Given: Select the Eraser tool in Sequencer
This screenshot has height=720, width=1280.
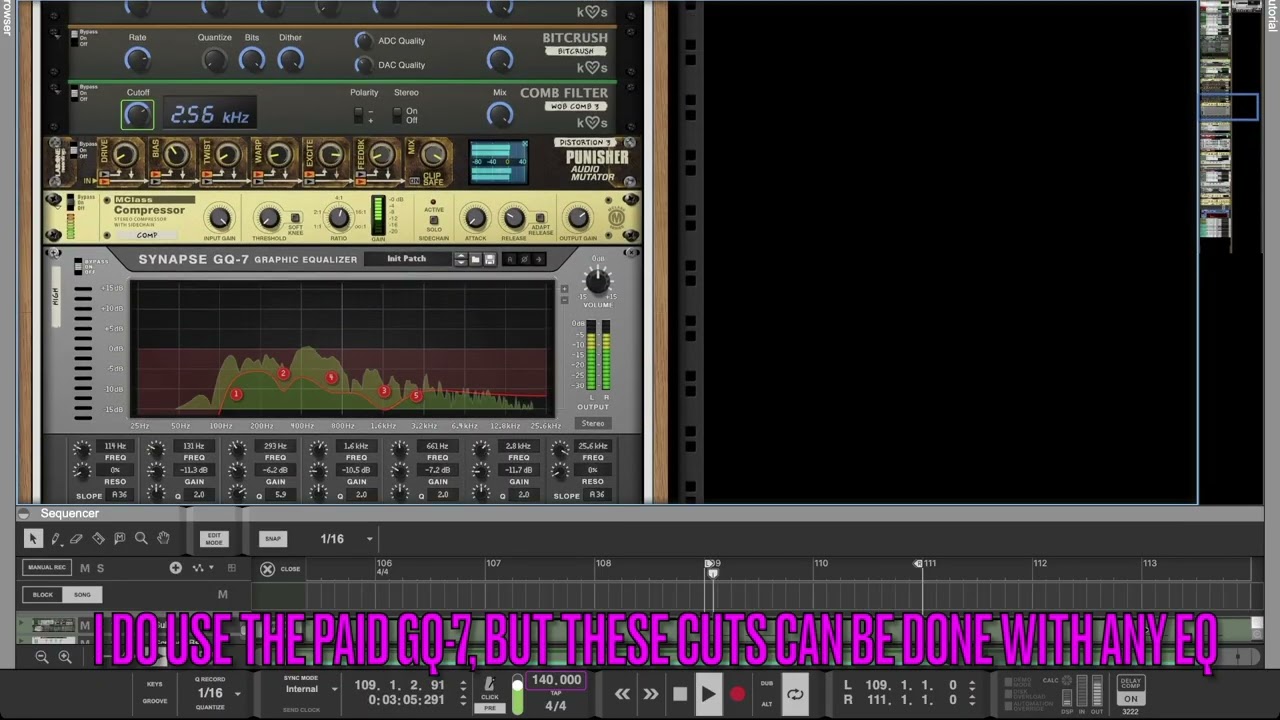Looking at the screenshot, I should [x=76, y=538].
